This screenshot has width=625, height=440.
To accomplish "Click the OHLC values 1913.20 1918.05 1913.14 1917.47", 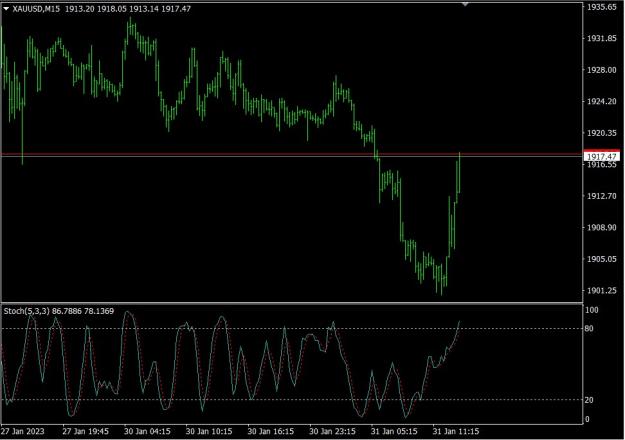I will (x=128, y=9).
